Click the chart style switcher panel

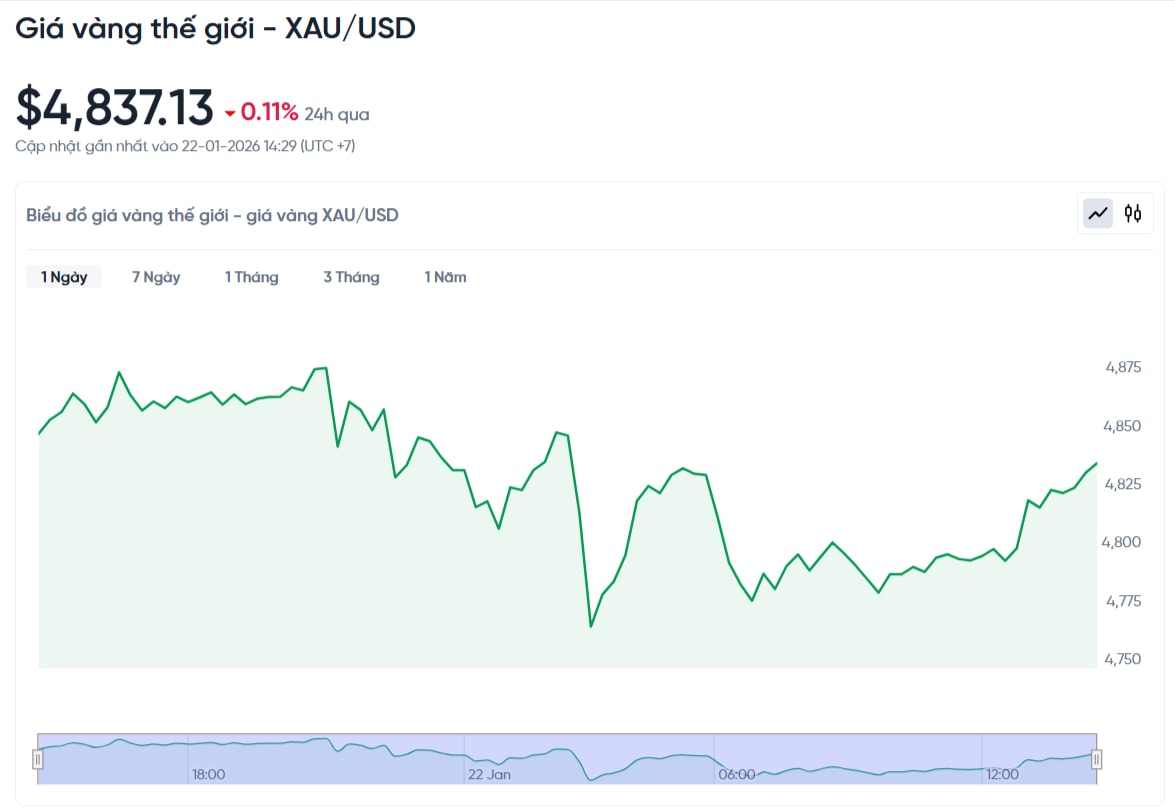1114,213
